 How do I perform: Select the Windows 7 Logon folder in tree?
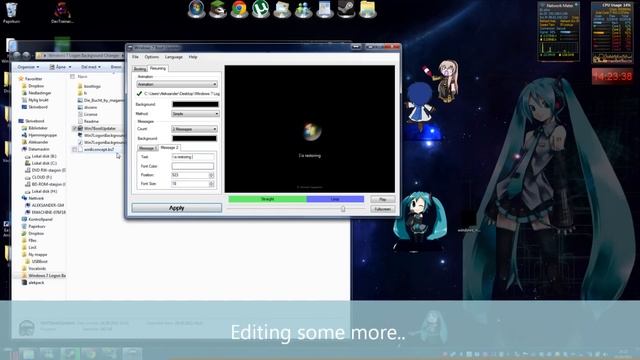44,276
